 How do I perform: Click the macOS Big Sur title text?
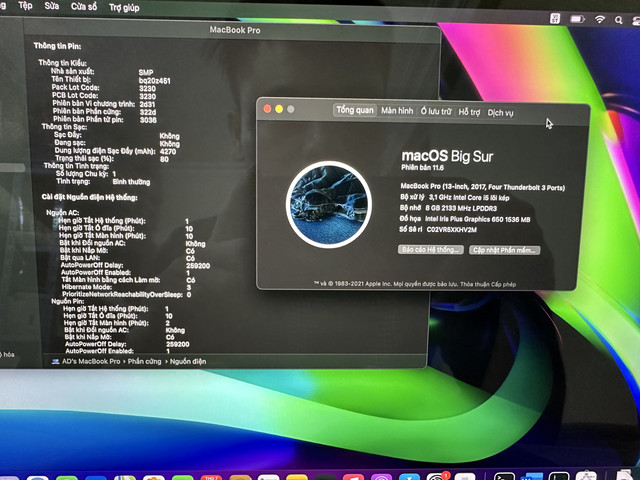point(447,156)
